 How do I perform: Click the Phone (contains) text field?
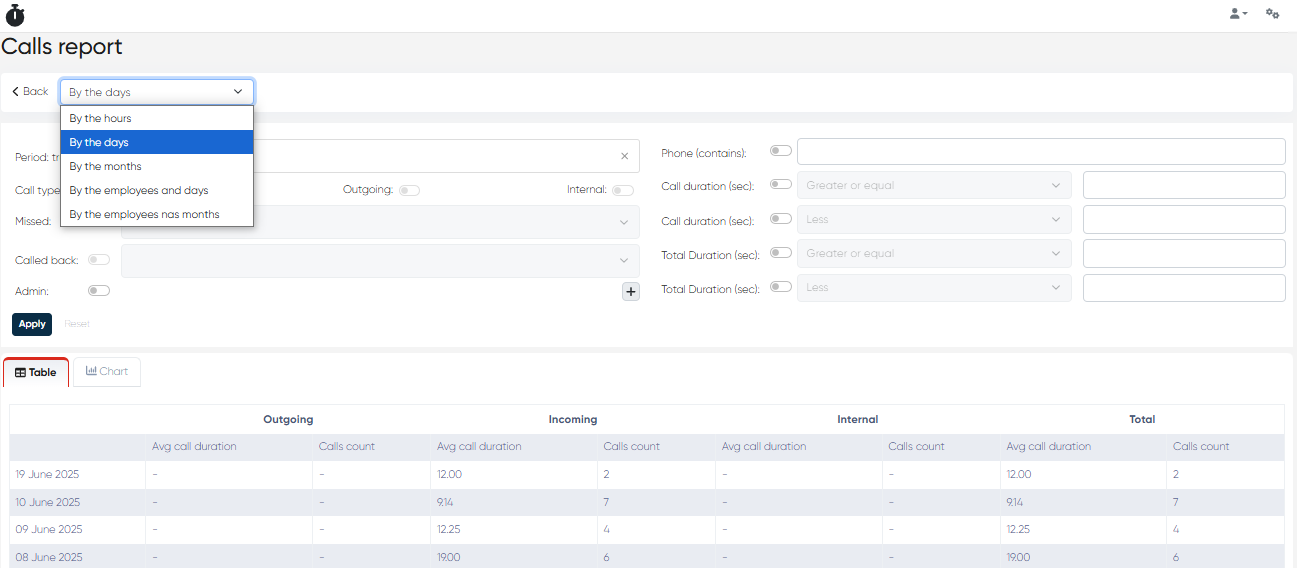coord(1040,152)
